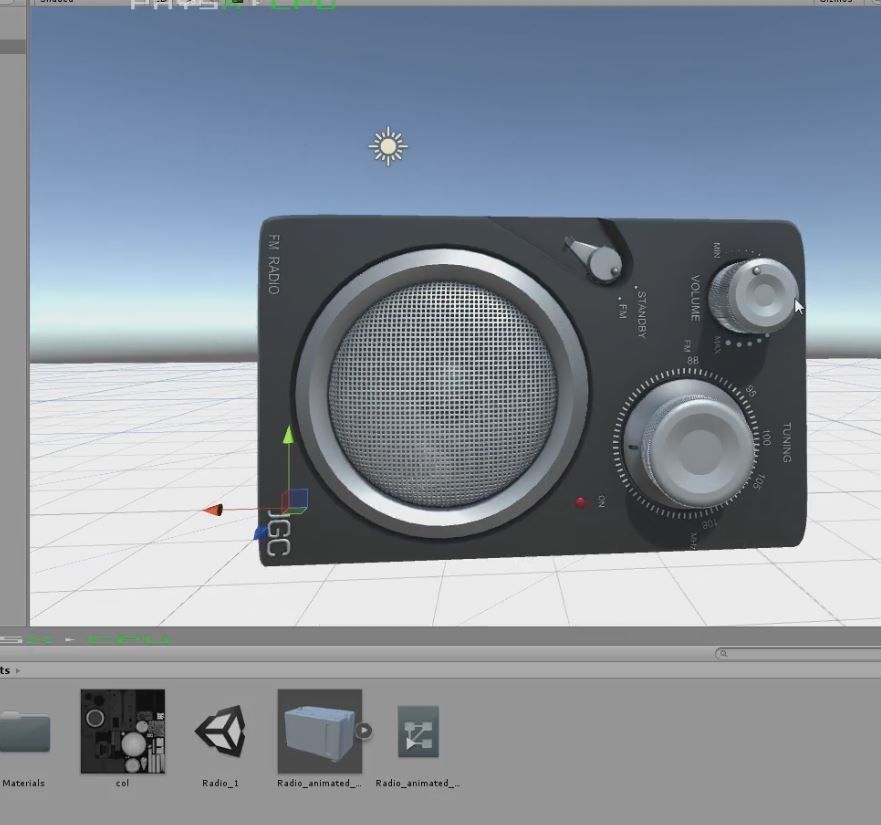Click the col label text

click(x=122, y=783)
